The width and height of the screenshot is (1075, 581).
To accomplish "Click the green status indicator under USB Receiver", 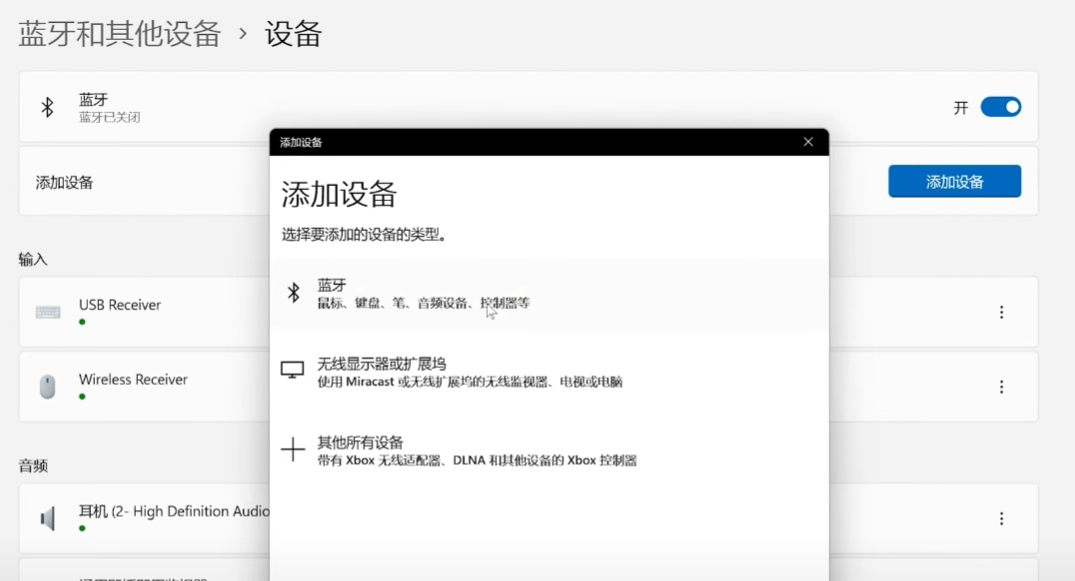I will 83,322.
